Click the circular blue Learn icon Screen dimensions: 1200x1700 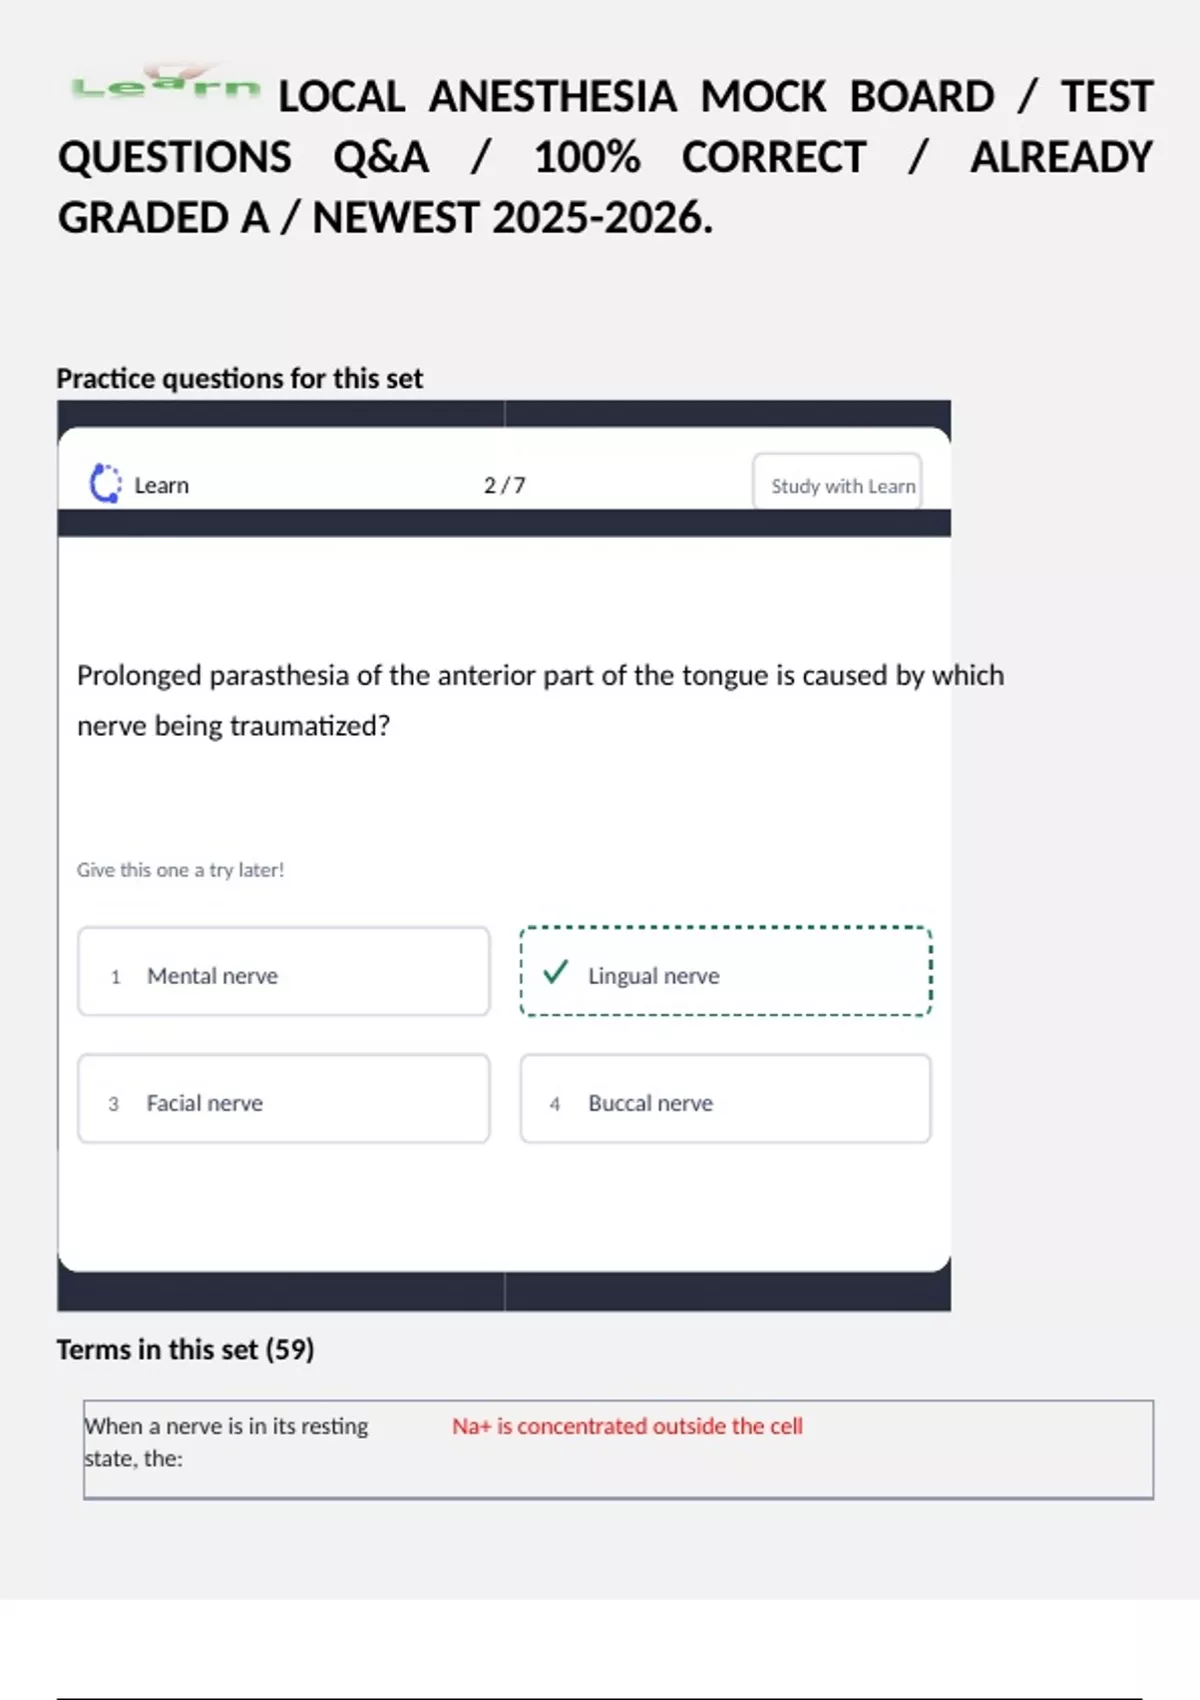[105, 483]
